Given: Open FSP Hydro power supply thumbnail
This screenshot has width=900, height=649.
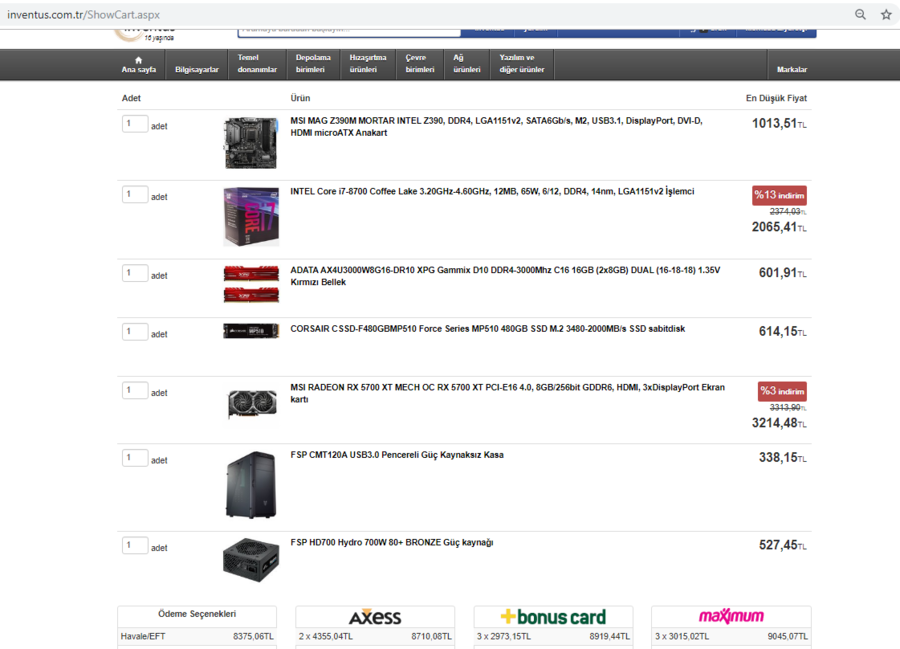Looking at the screenshot, I should coord(251,559).
